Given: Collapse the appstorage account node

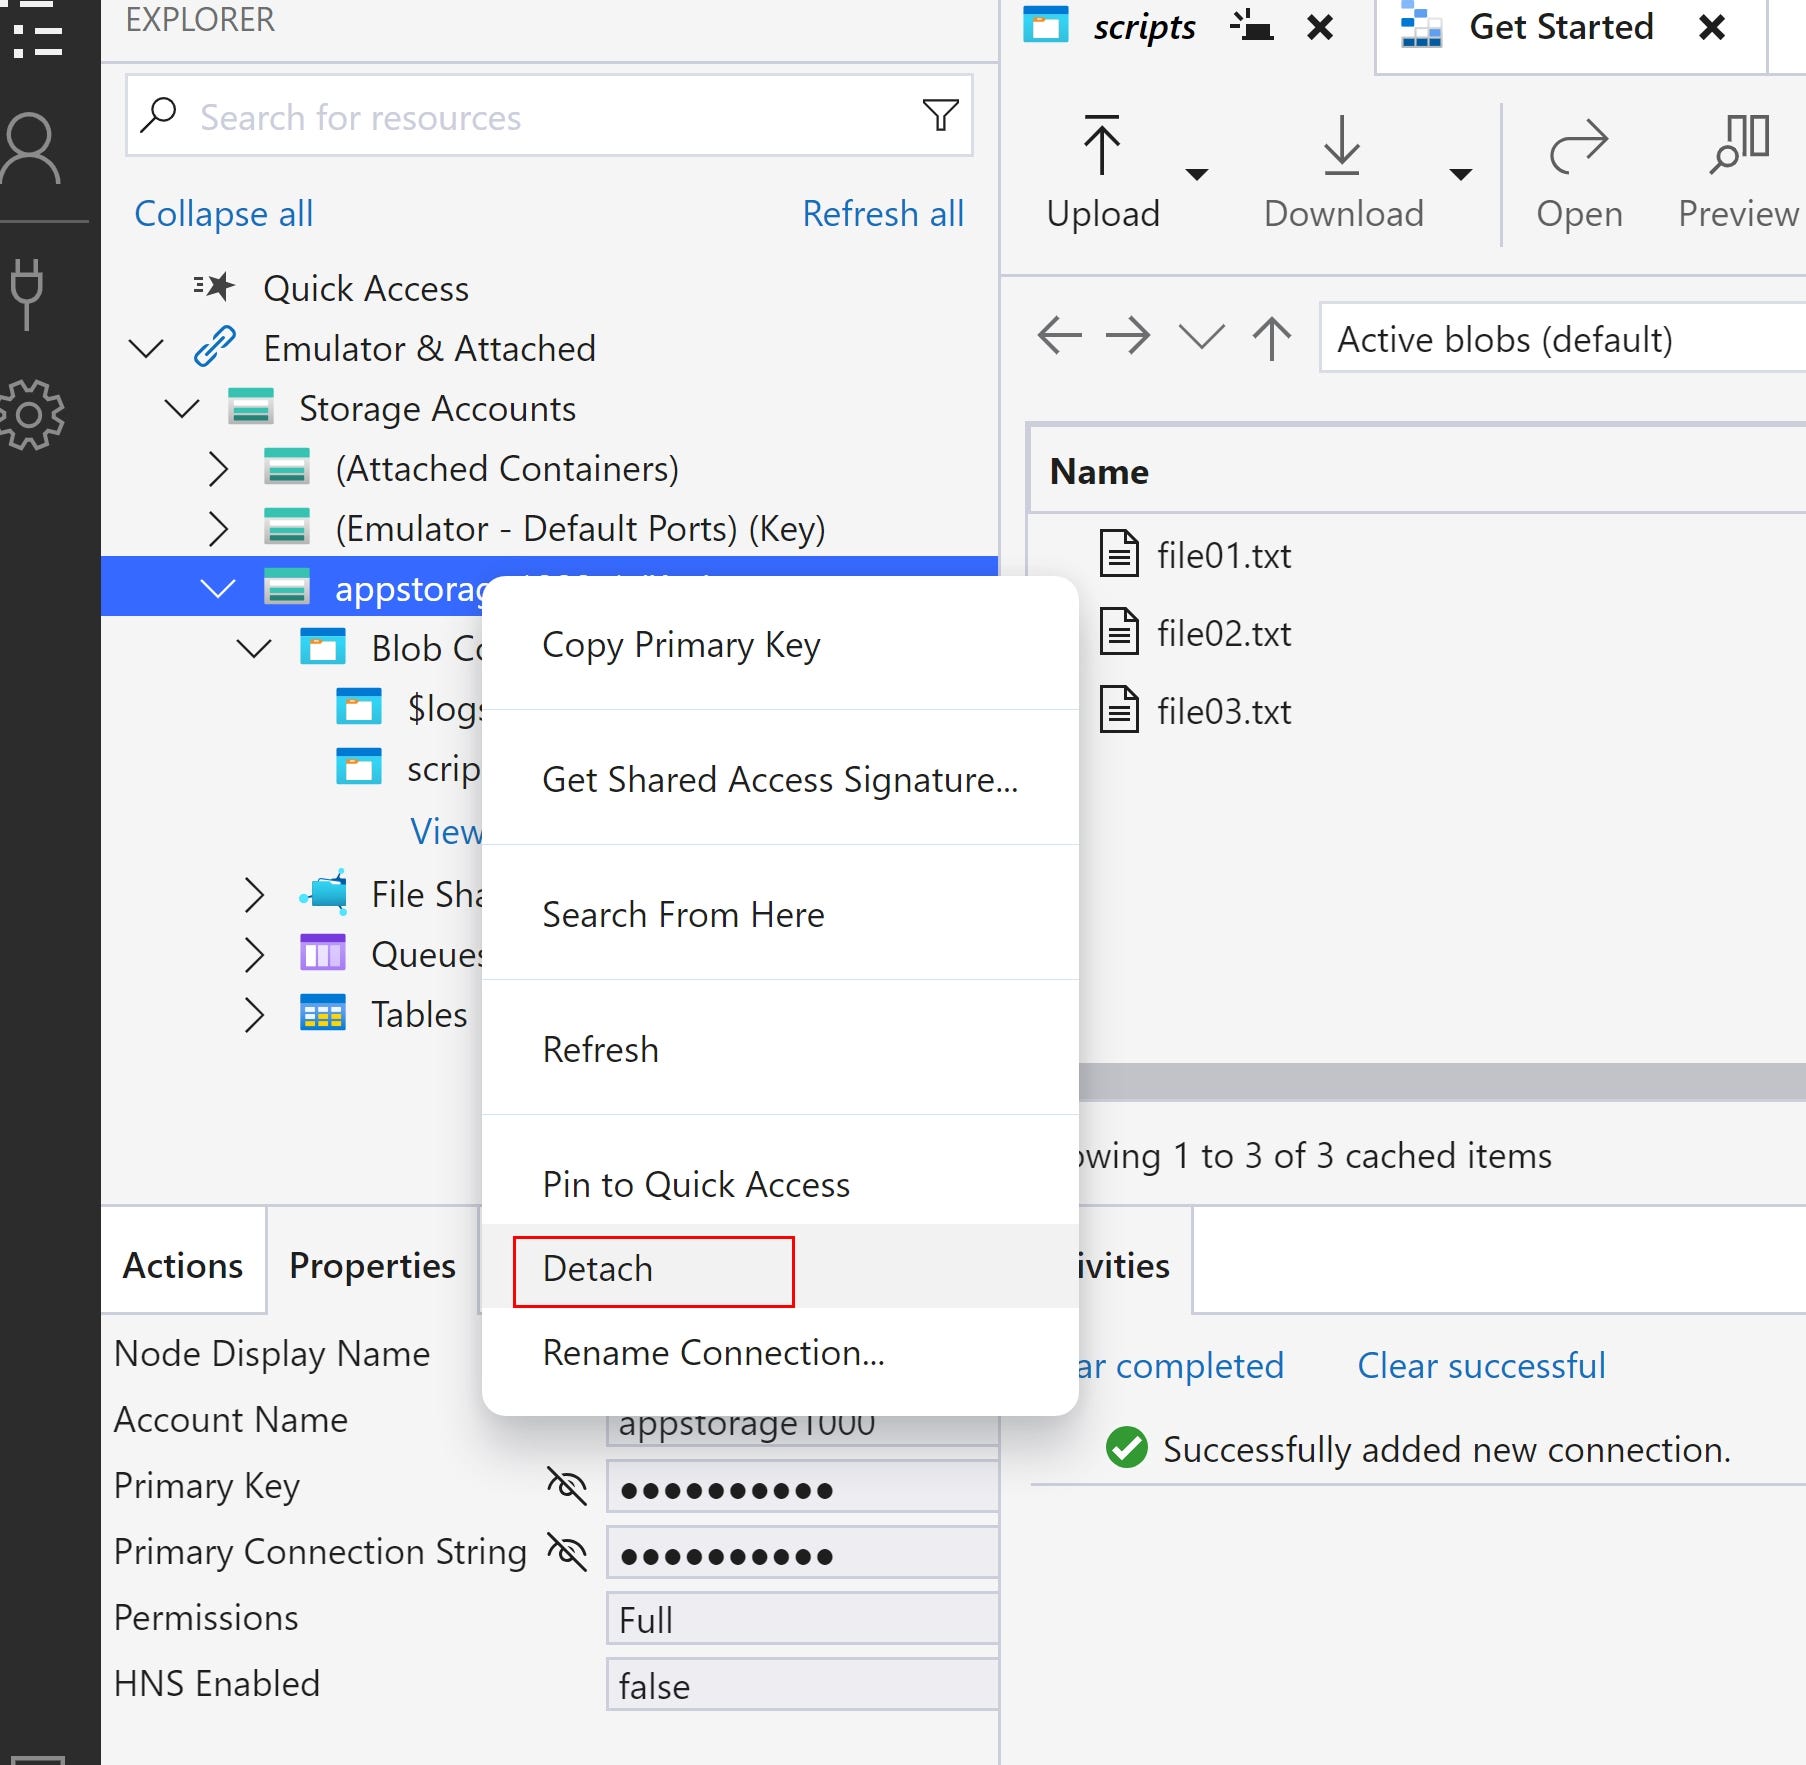Looking at the screenshot, I should (x=217, y=588).
